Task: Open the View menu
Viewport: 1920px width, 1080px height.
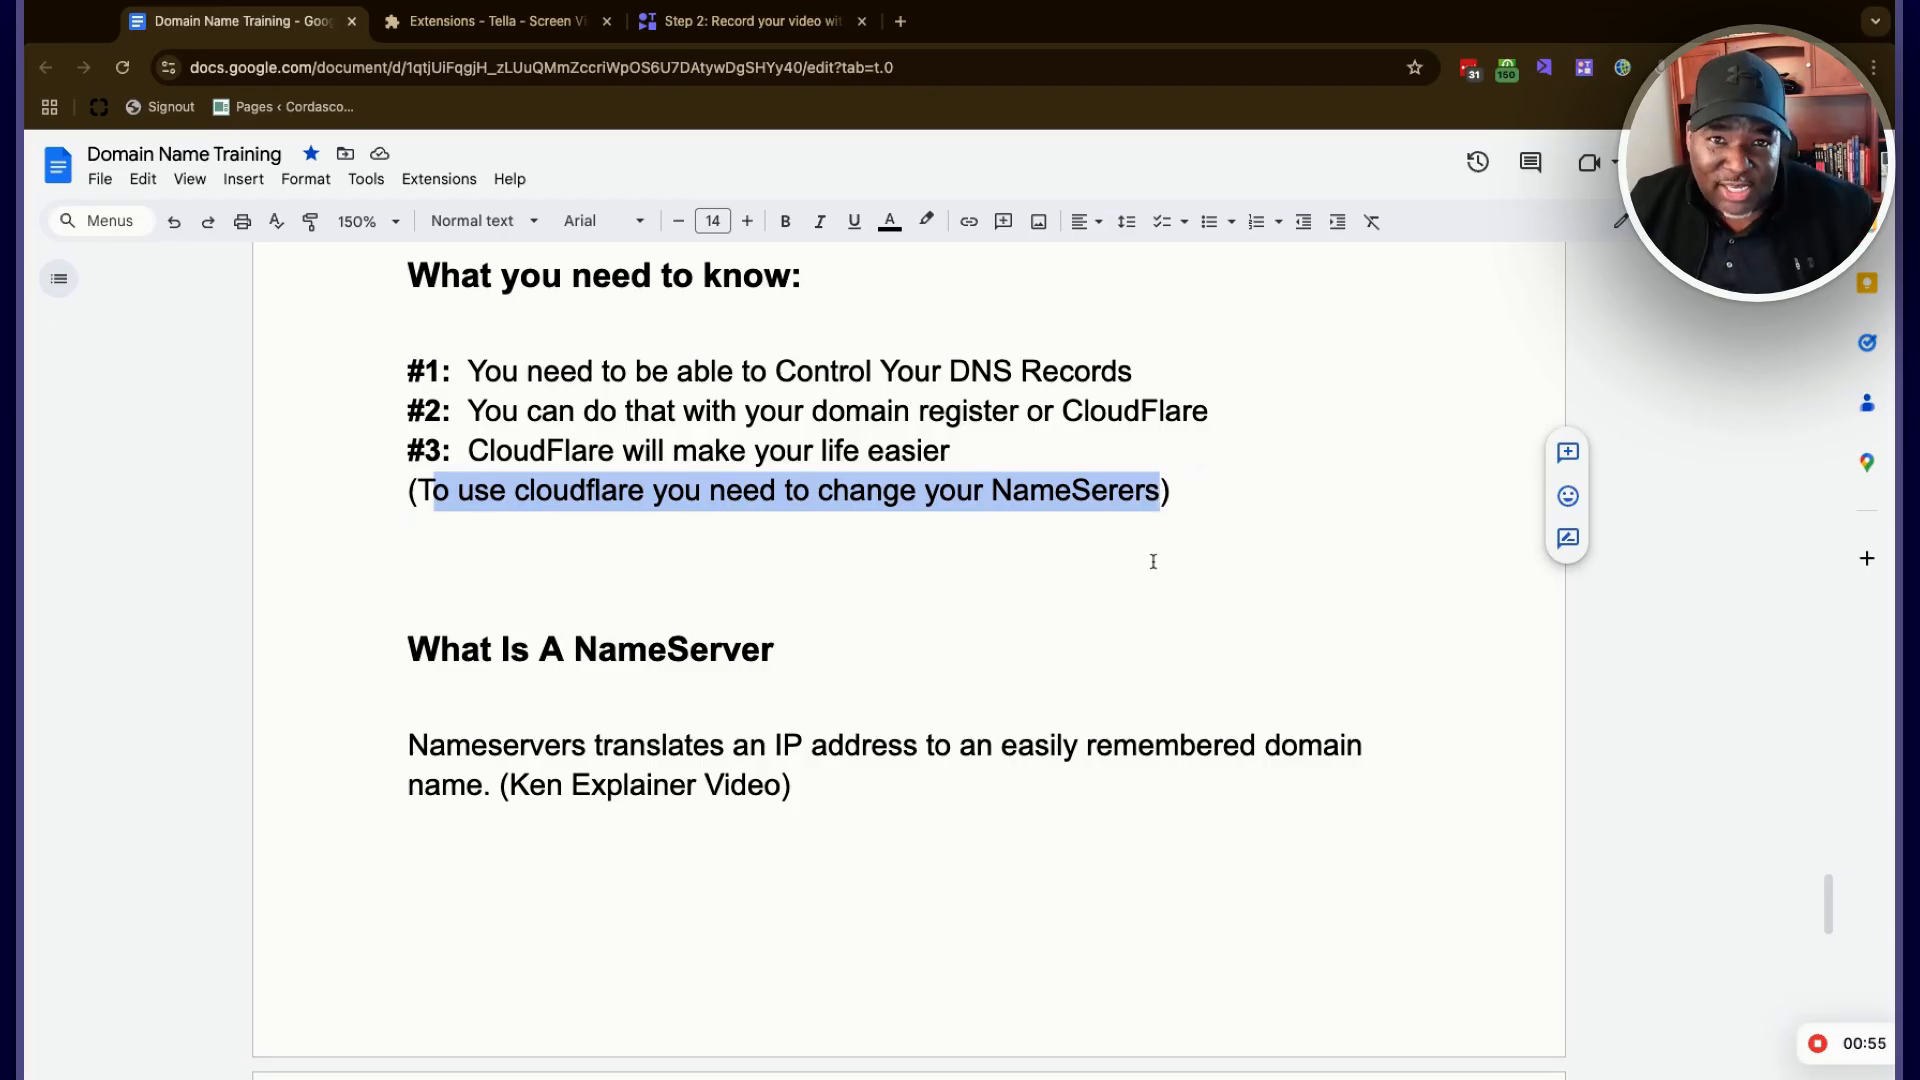Action: point(190,179)
